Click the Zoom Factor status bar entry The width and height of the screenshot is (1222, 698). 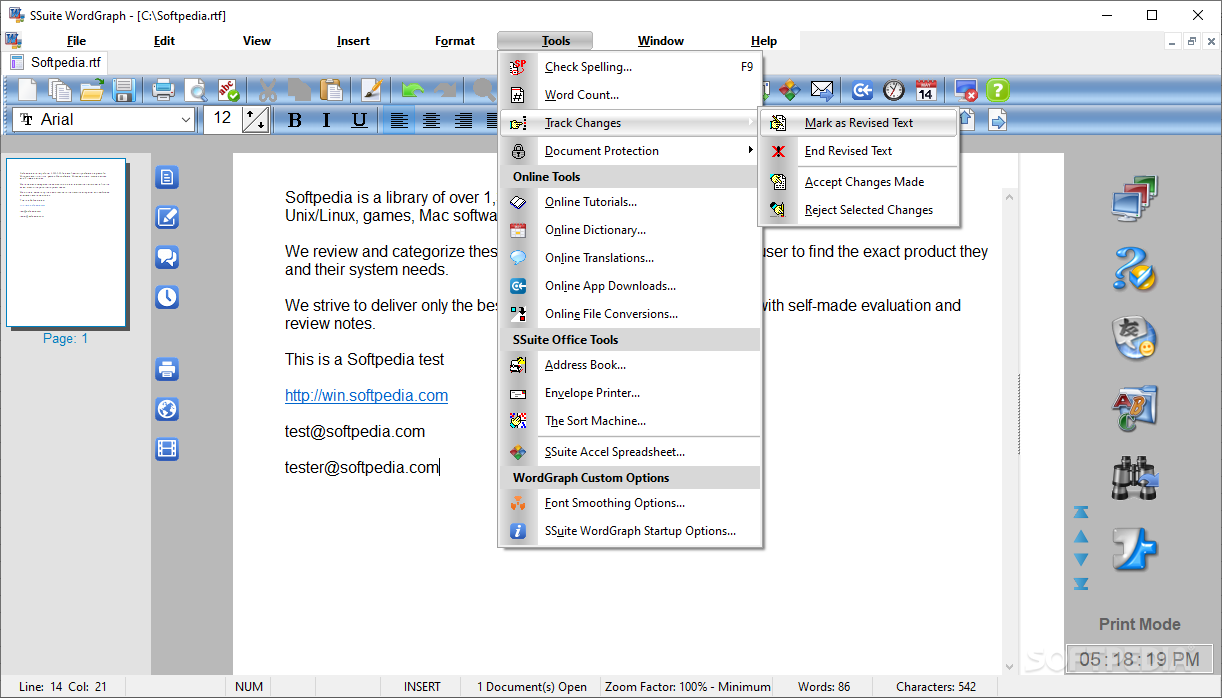(x=688, y=687)
